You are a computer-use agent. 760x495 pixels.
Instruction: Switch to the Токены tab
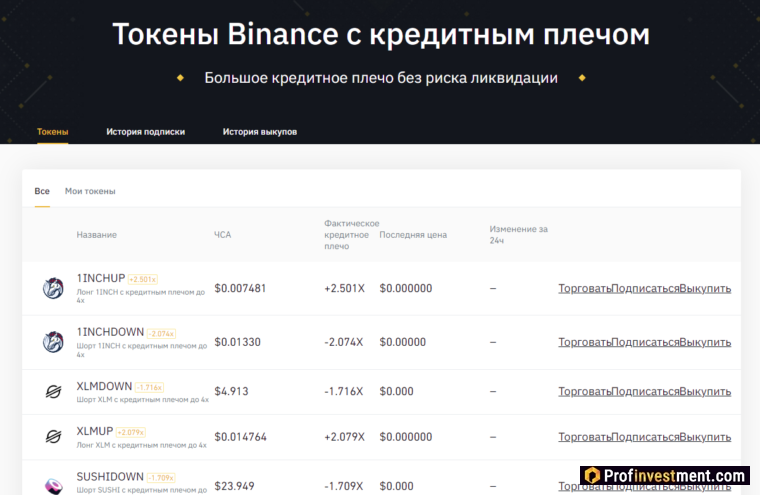click(x=52, y=132)
